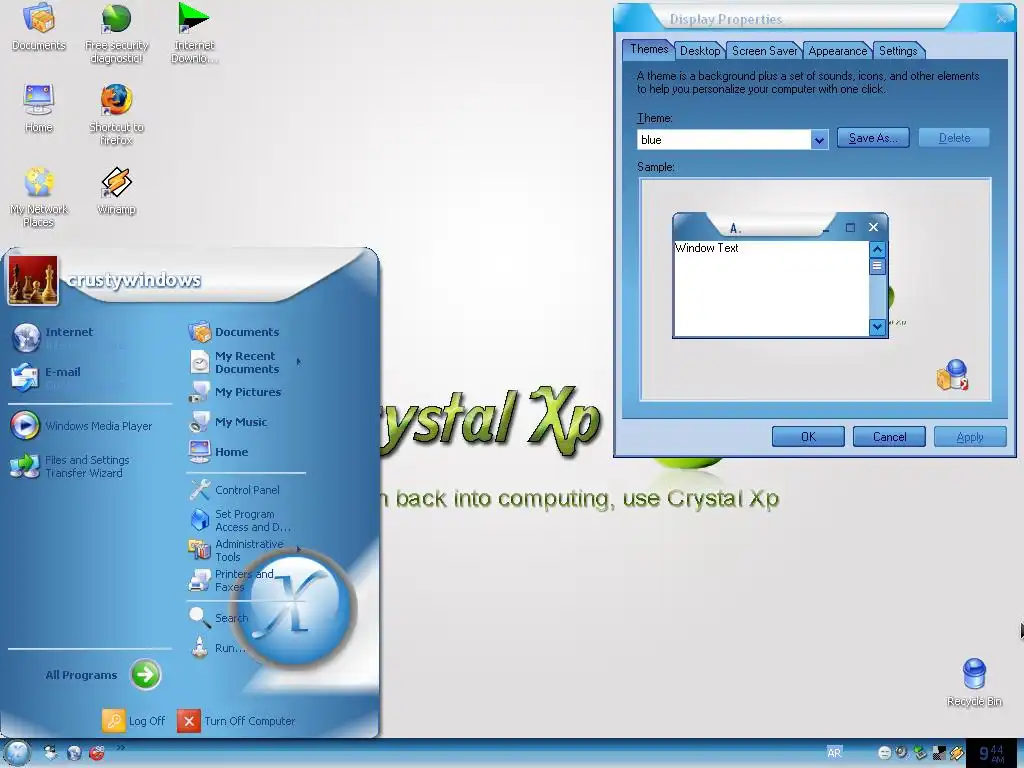Click the volume tray icon
The image size is (1024, 768).
pos(902,752)
